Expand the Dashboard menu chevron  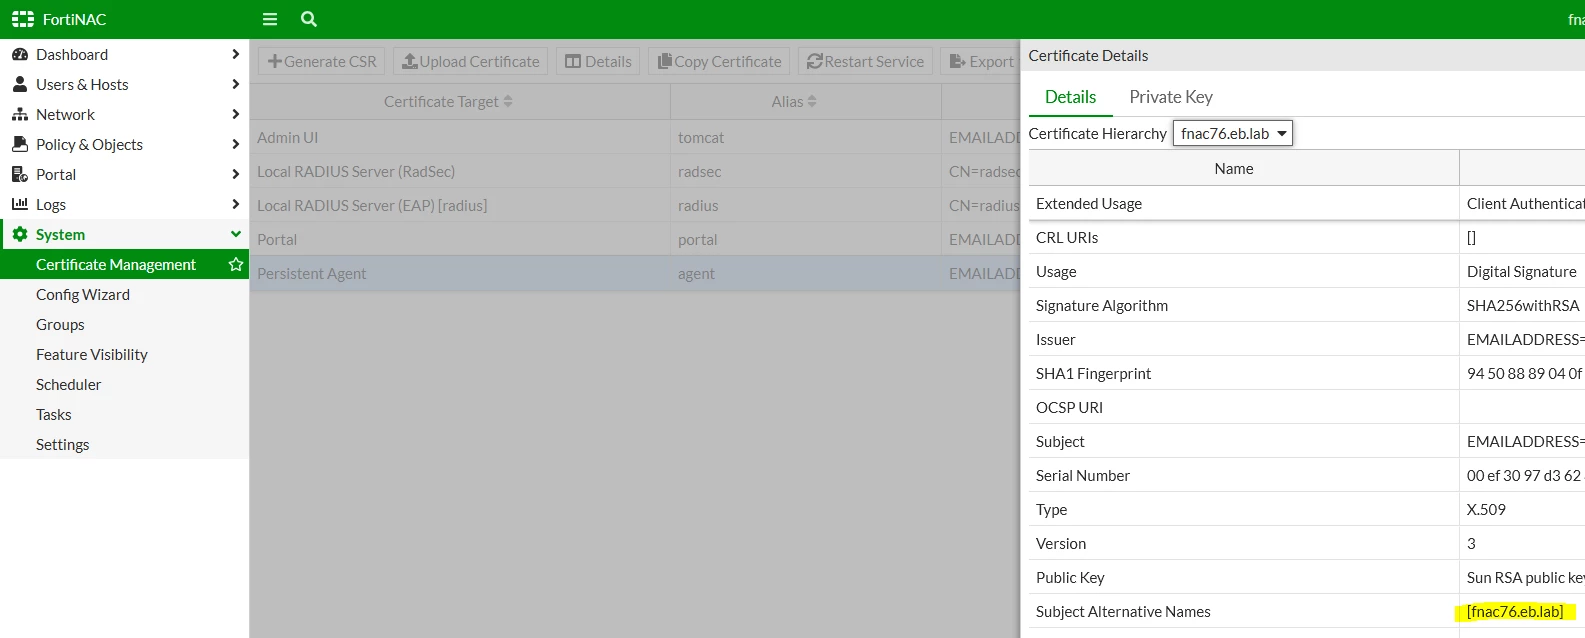tap(236, 54)
